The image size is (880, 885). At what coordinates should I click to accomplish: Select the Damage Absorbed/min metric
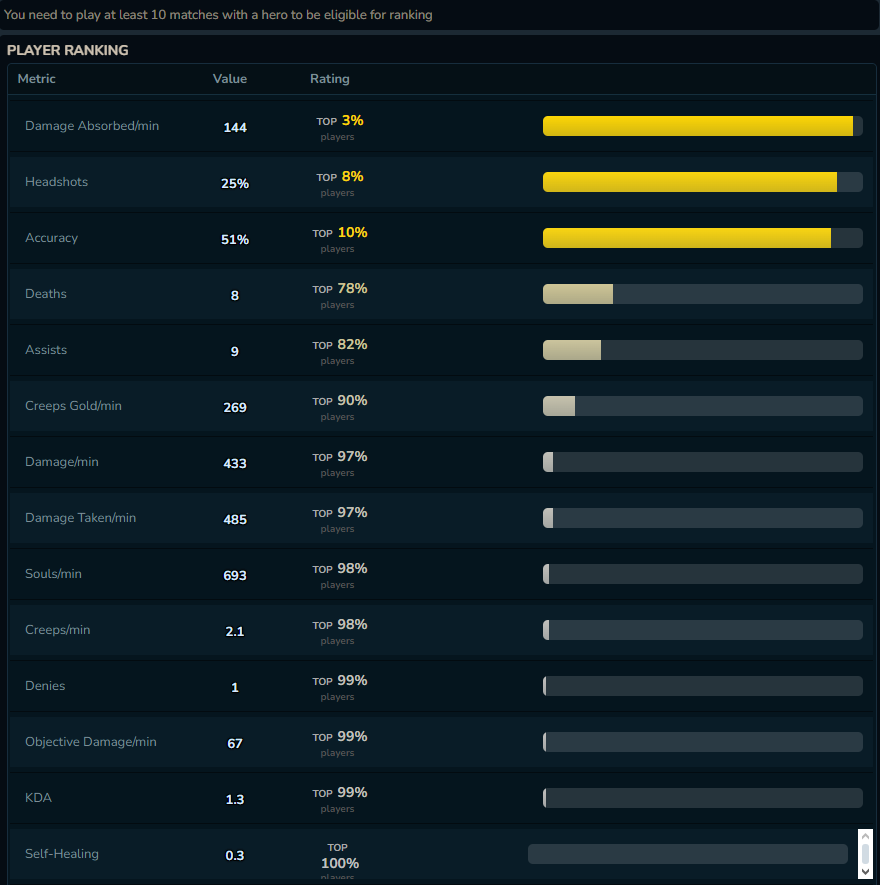tap(91, 126)
